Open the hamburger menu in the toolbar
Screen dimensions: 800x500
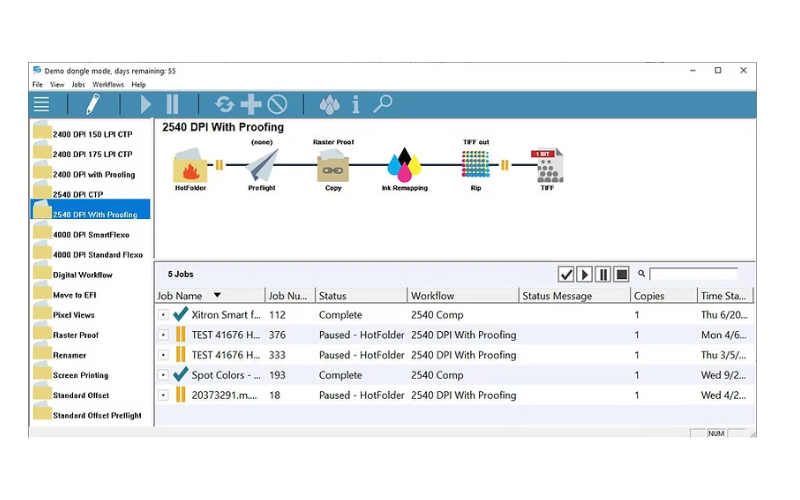(x=41, y=104)
